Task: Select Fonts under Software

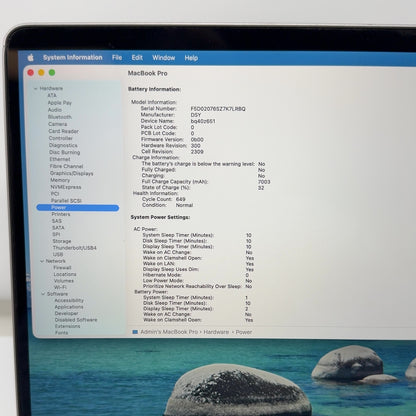Action: 62,333
